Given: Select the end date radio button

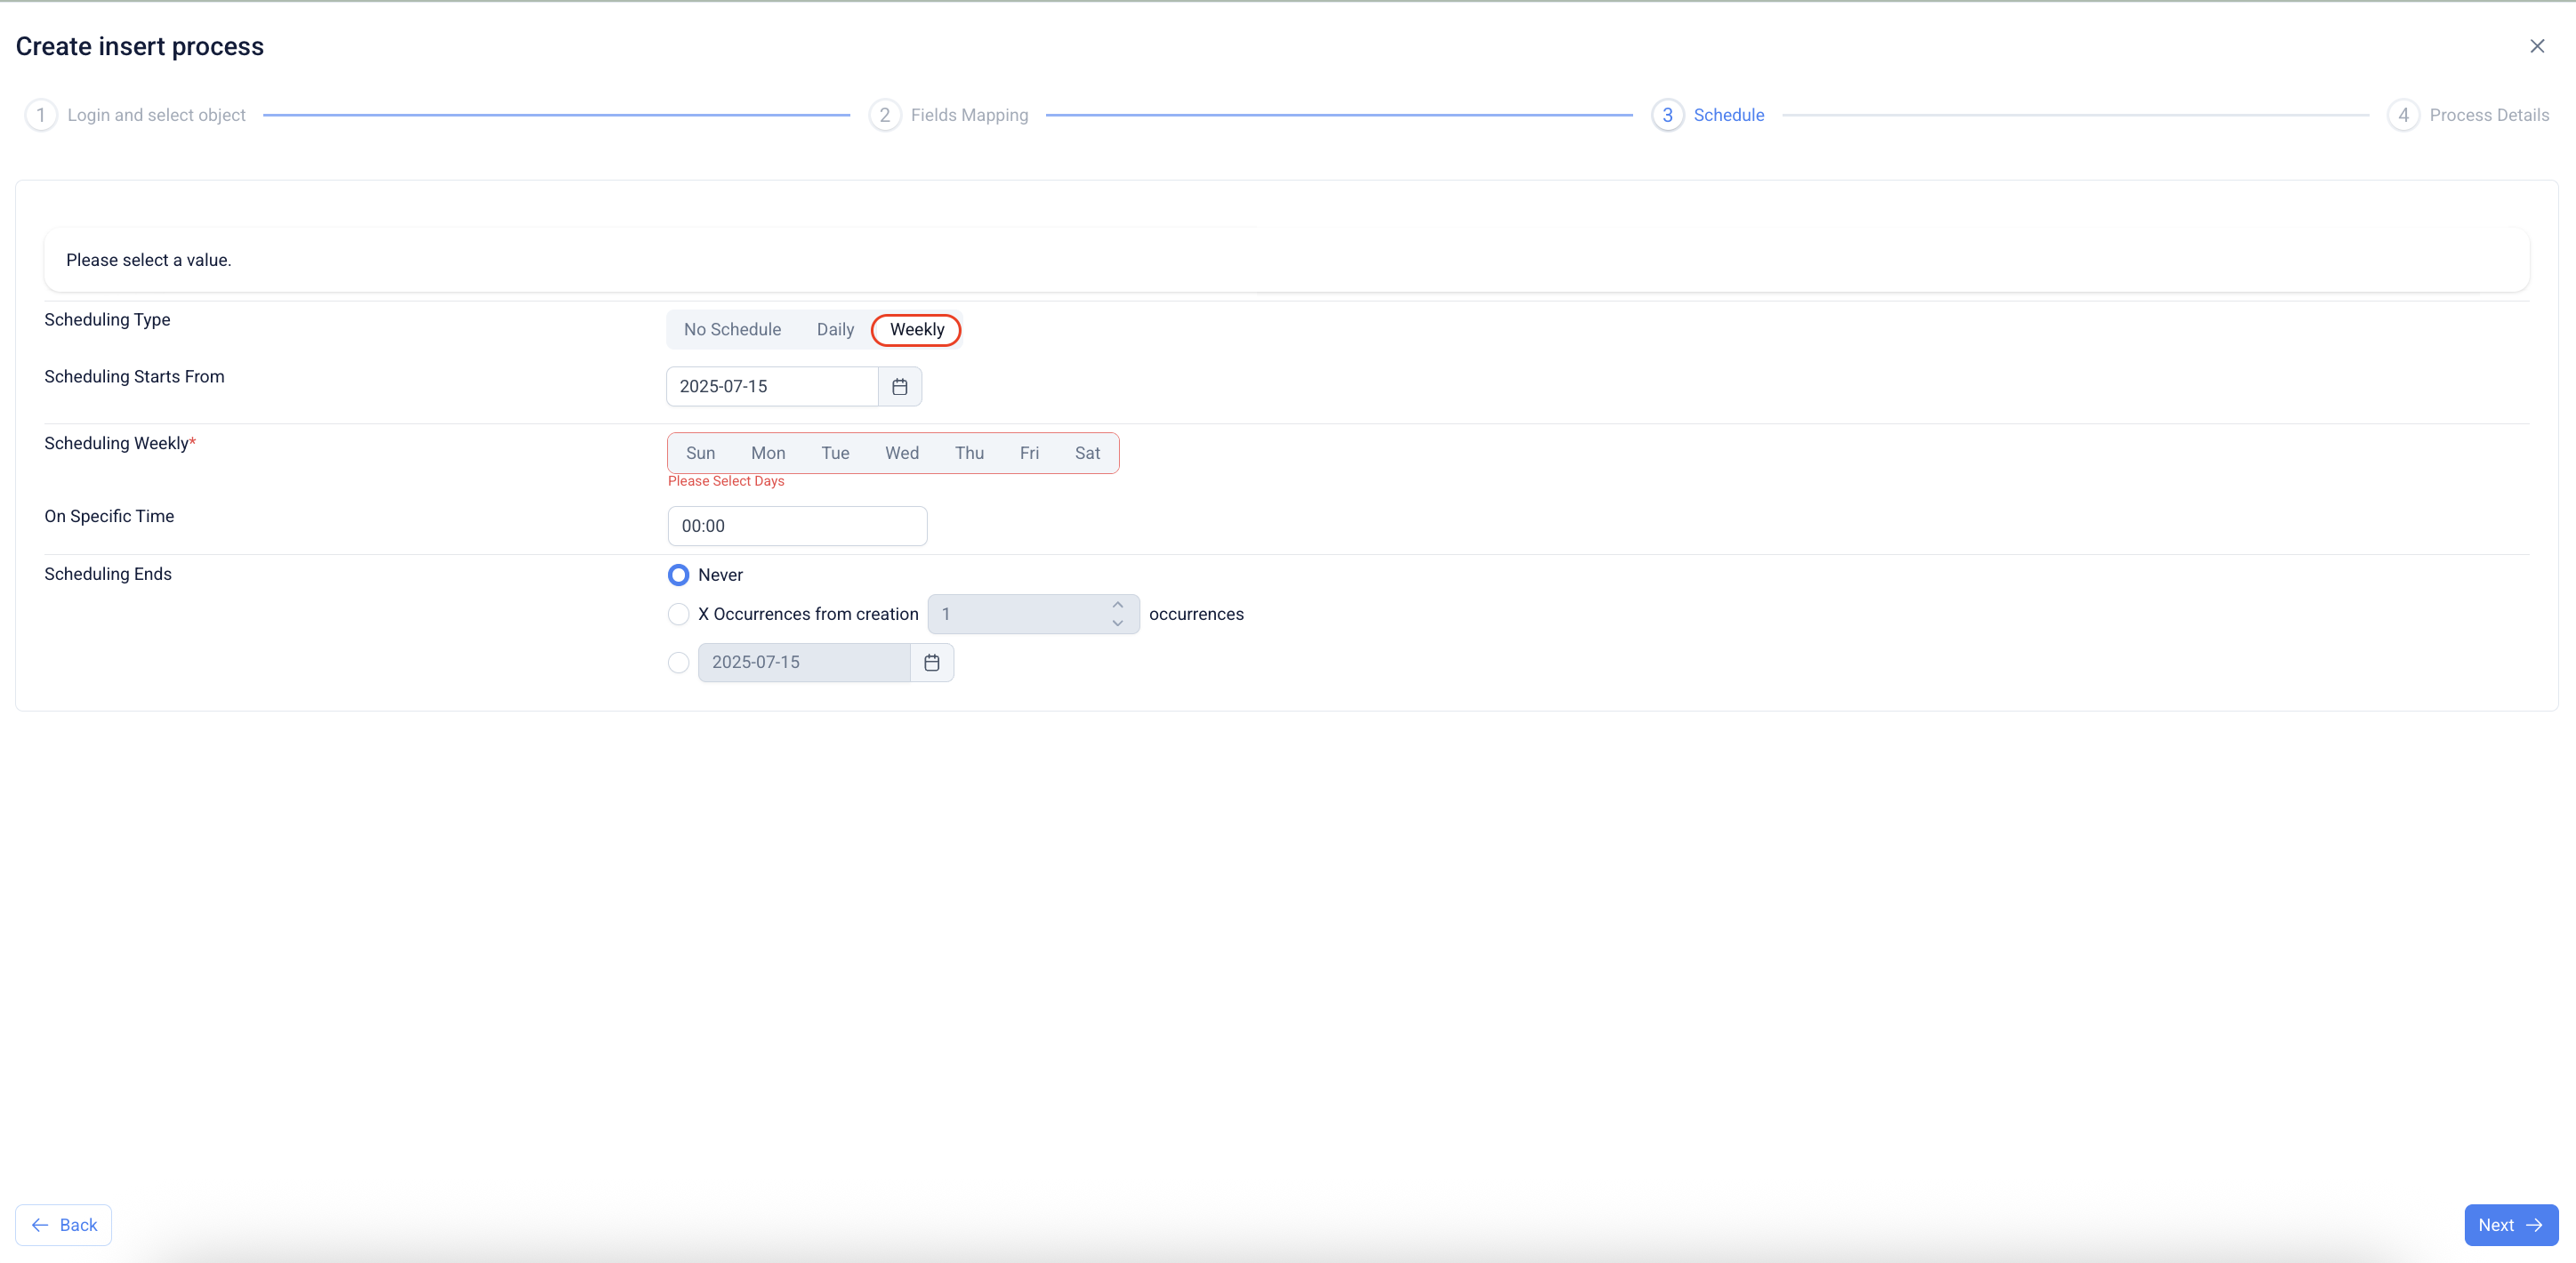Looking at the screenshot, I should pyautogui.click(x=678, y=662).
